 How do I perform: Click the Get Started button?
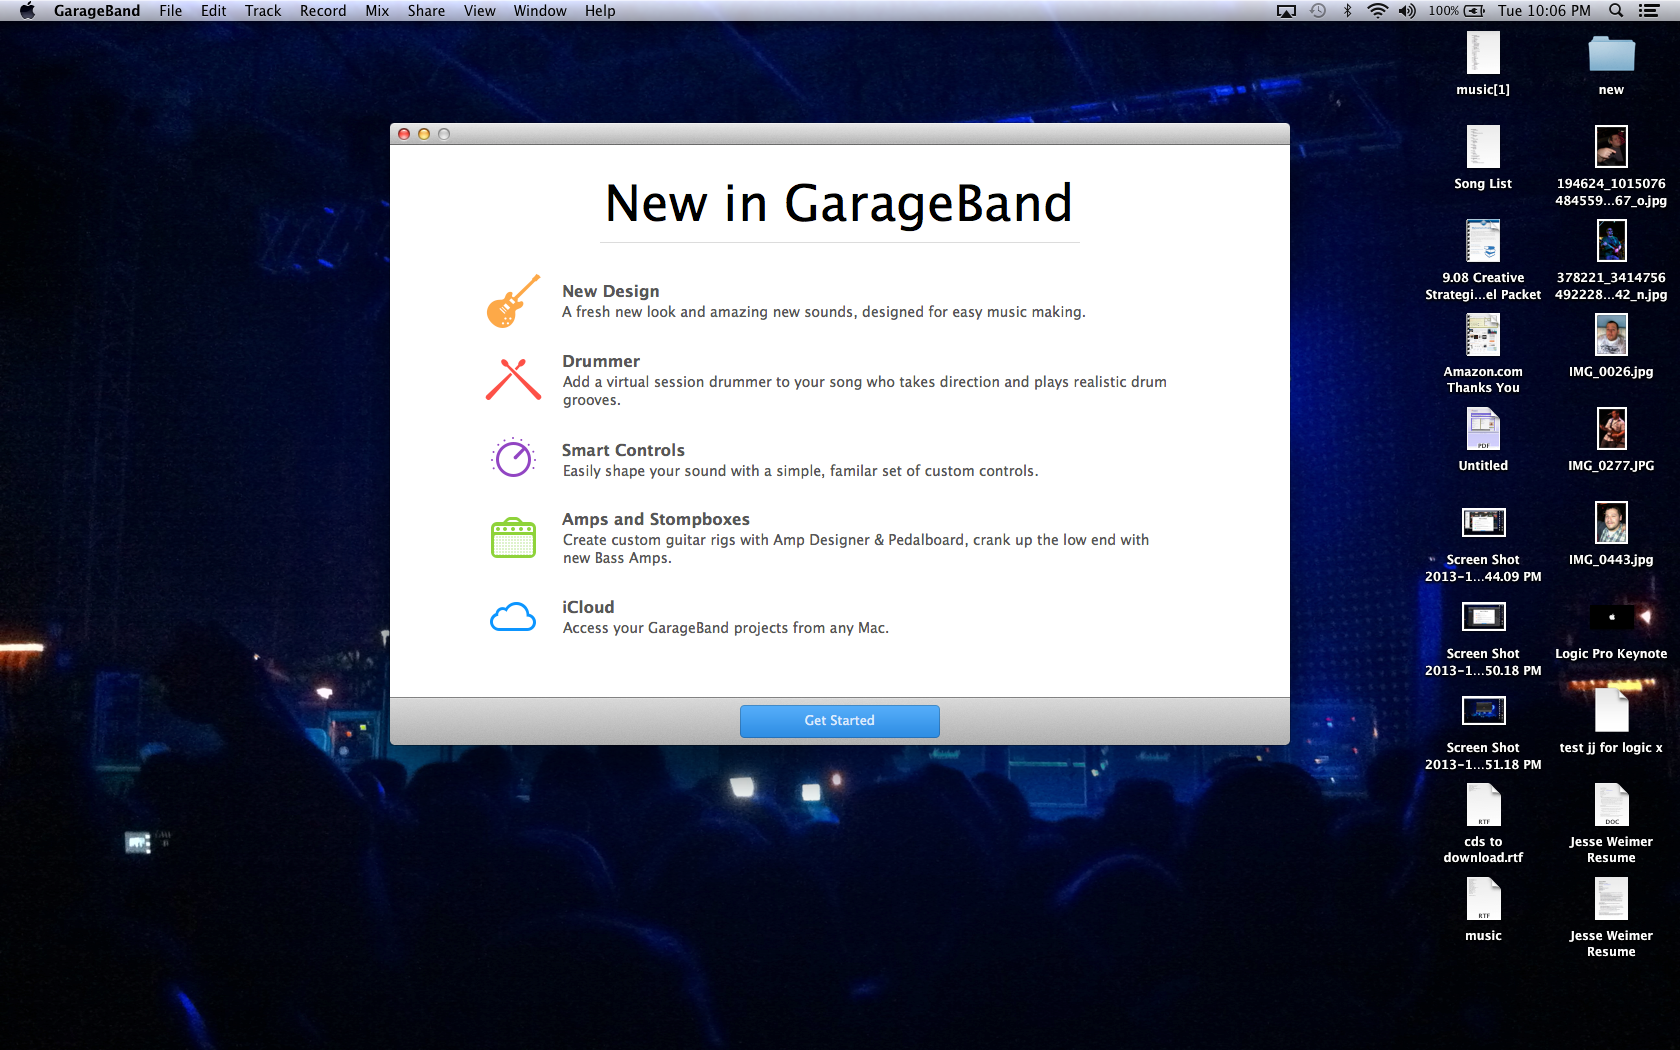[839, 721]
